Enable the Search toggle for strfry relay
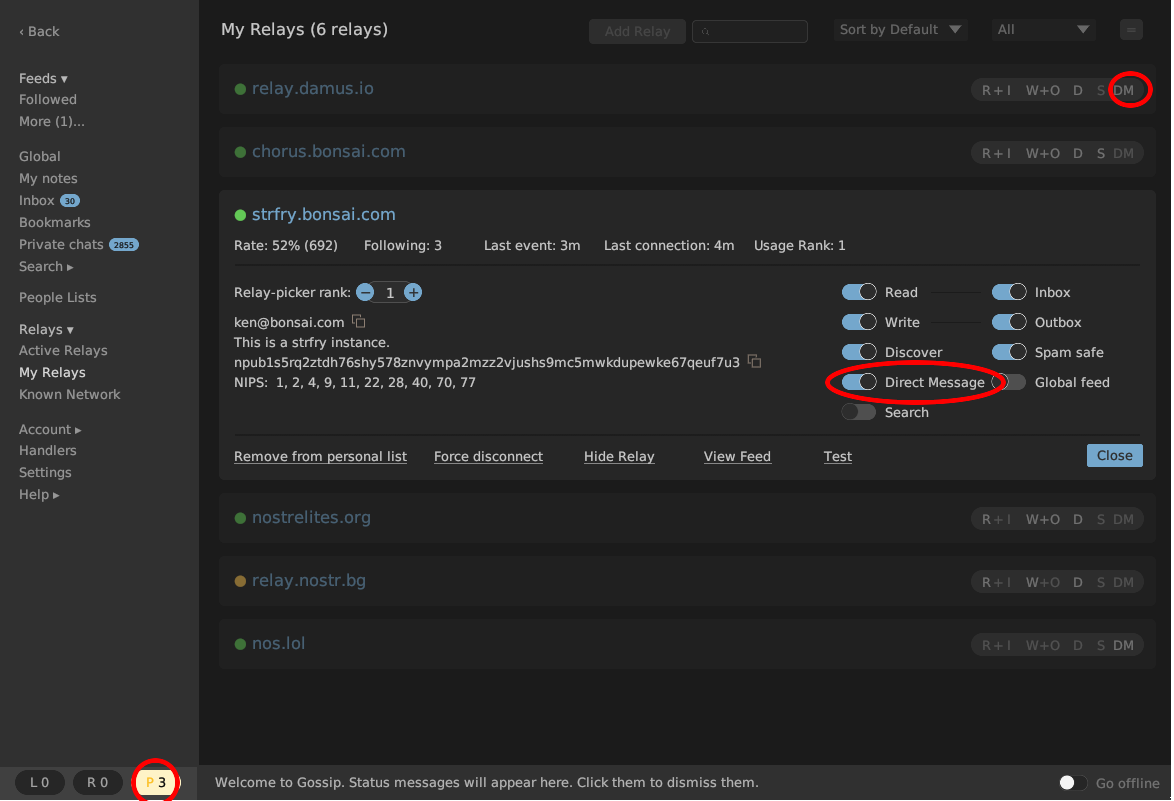The image size is (1174, 801). tap(859, 412)
